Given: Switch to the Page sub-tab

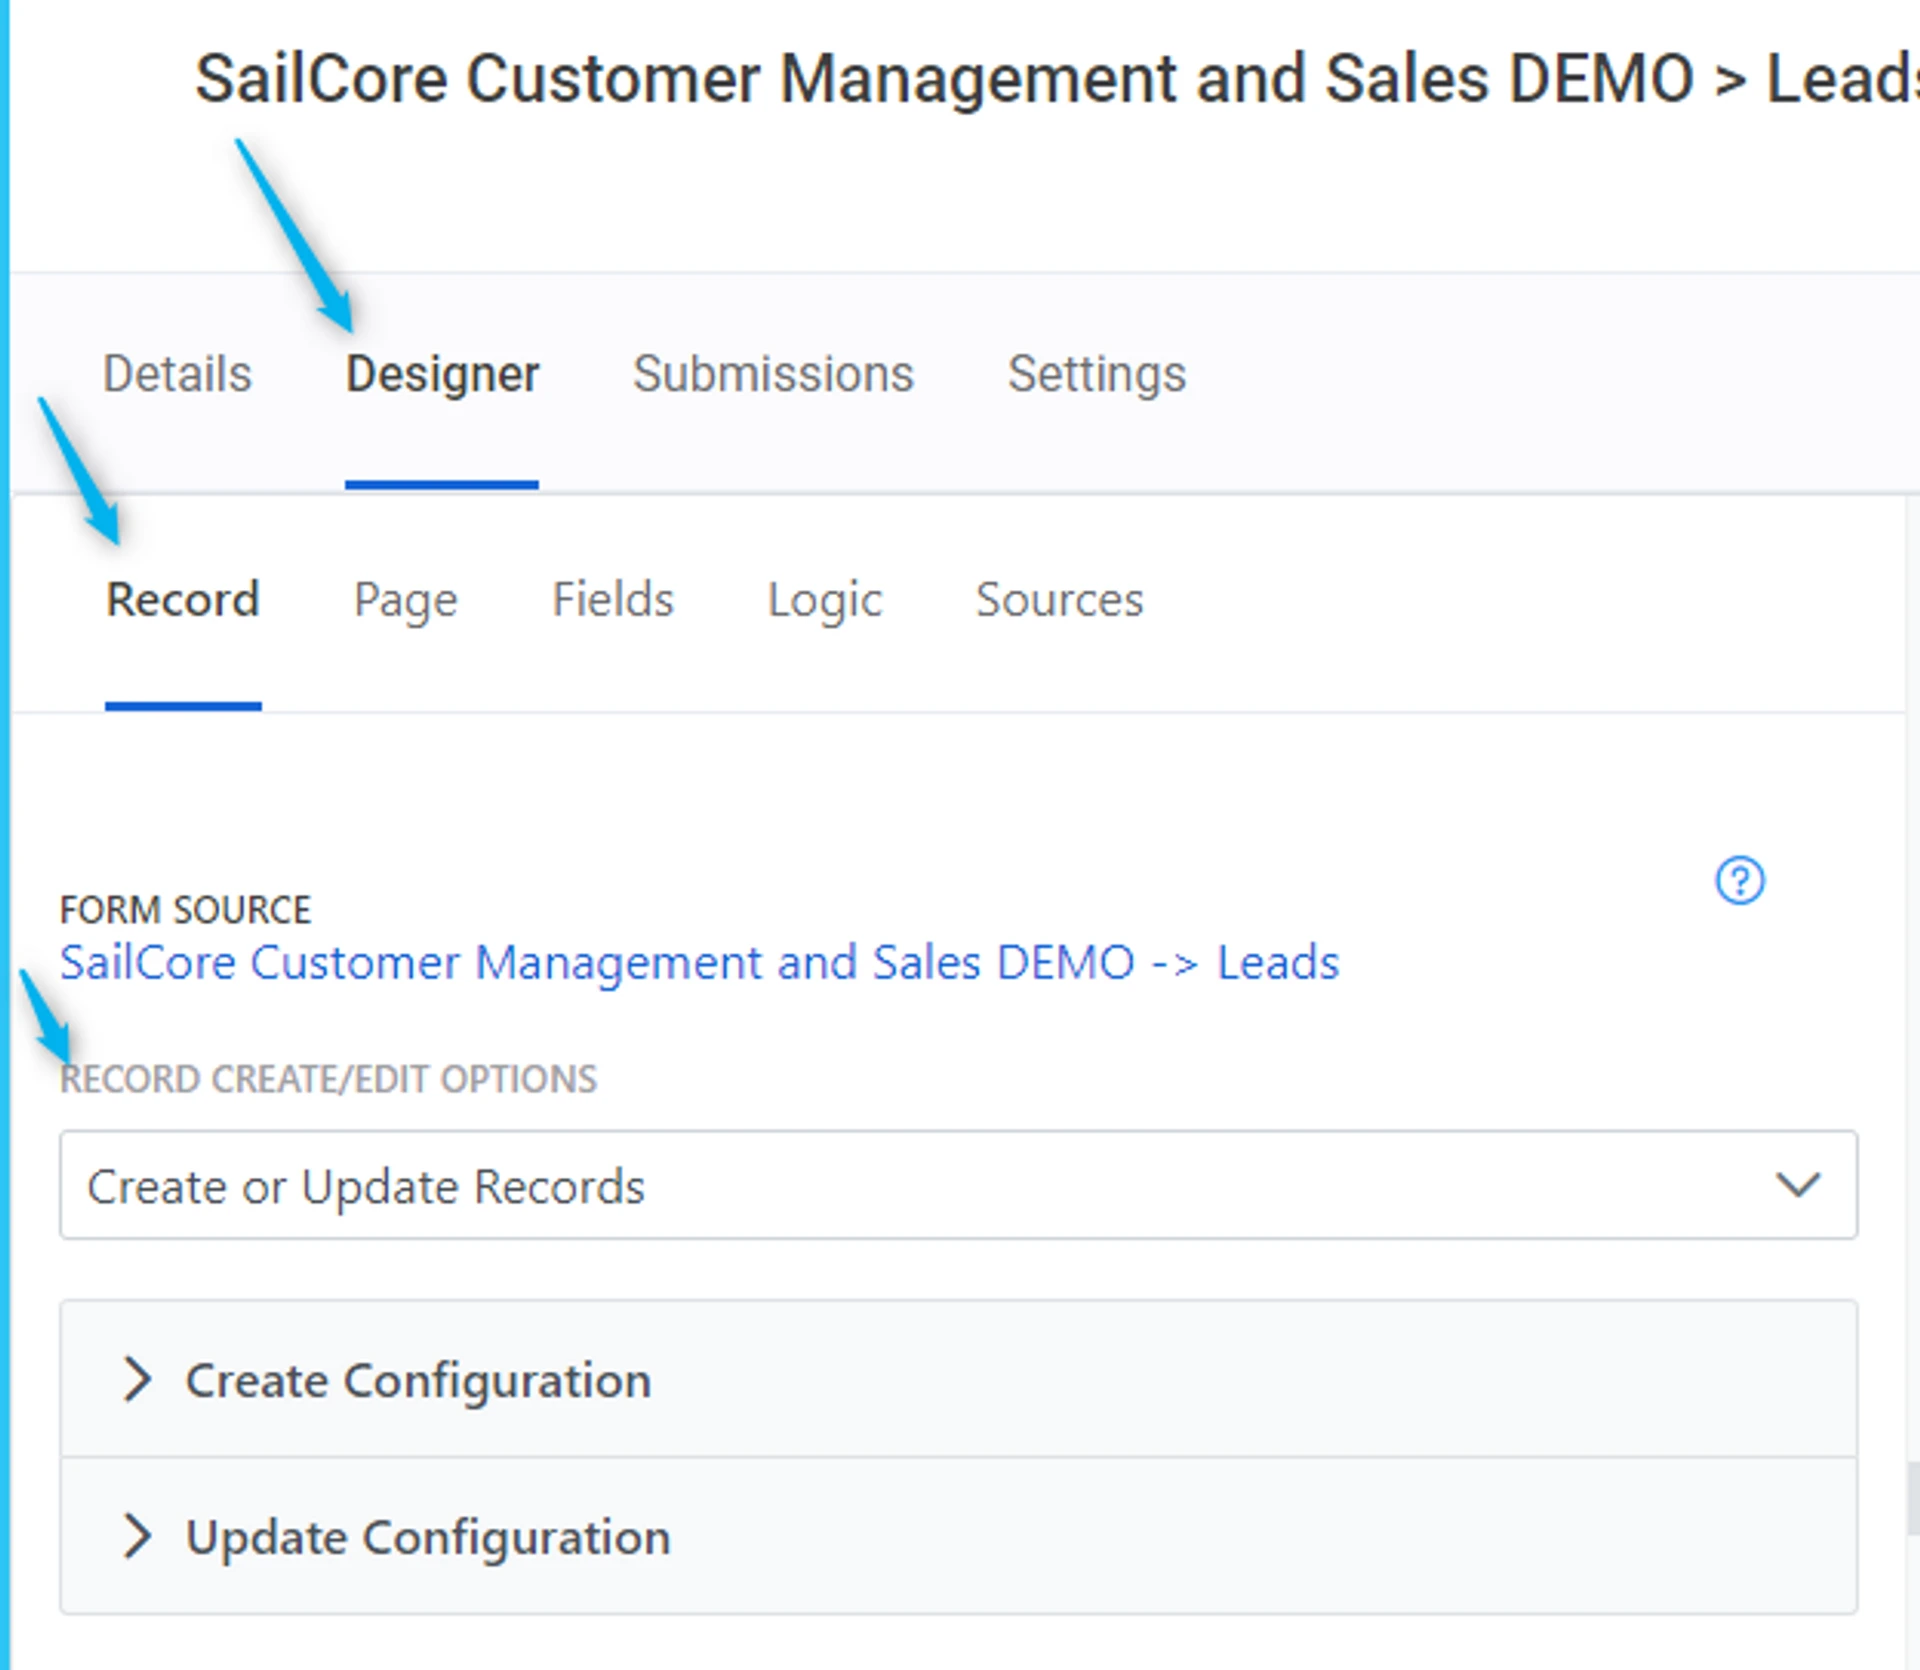Looking at the screenshot, I should [405, 600].
